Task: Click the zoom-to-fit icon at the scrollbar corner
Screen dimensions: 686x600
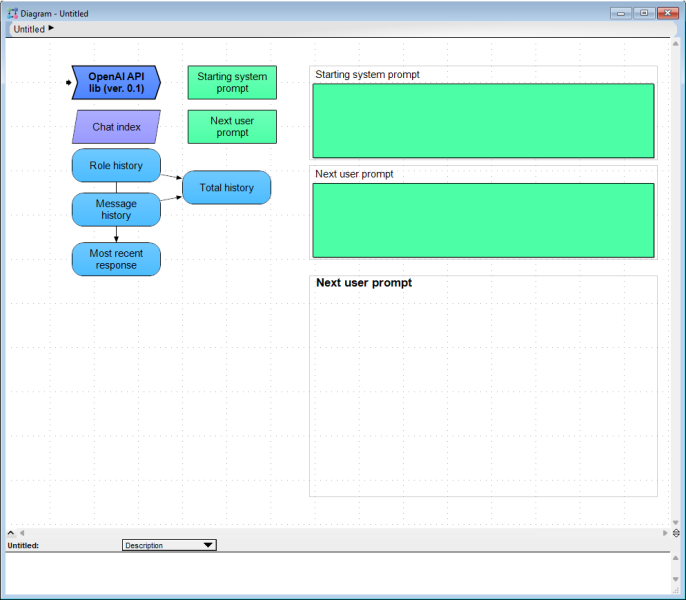Action: (676, 533)
